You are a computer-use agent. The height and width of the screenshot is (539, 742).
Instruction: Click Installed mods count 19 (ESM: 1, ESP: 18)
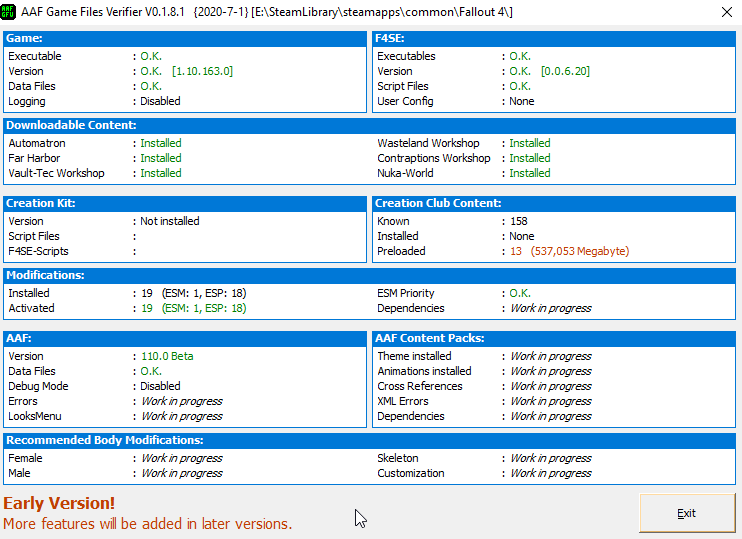click(194, 293)
